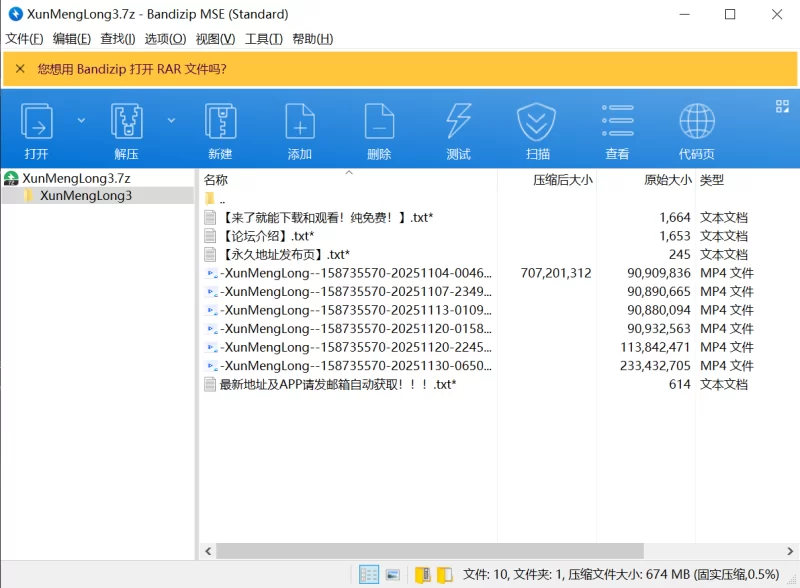This screenshot has height=588, width=800.
Task: Expand the 解压 dropdown arrow
Action: point(171,120)
